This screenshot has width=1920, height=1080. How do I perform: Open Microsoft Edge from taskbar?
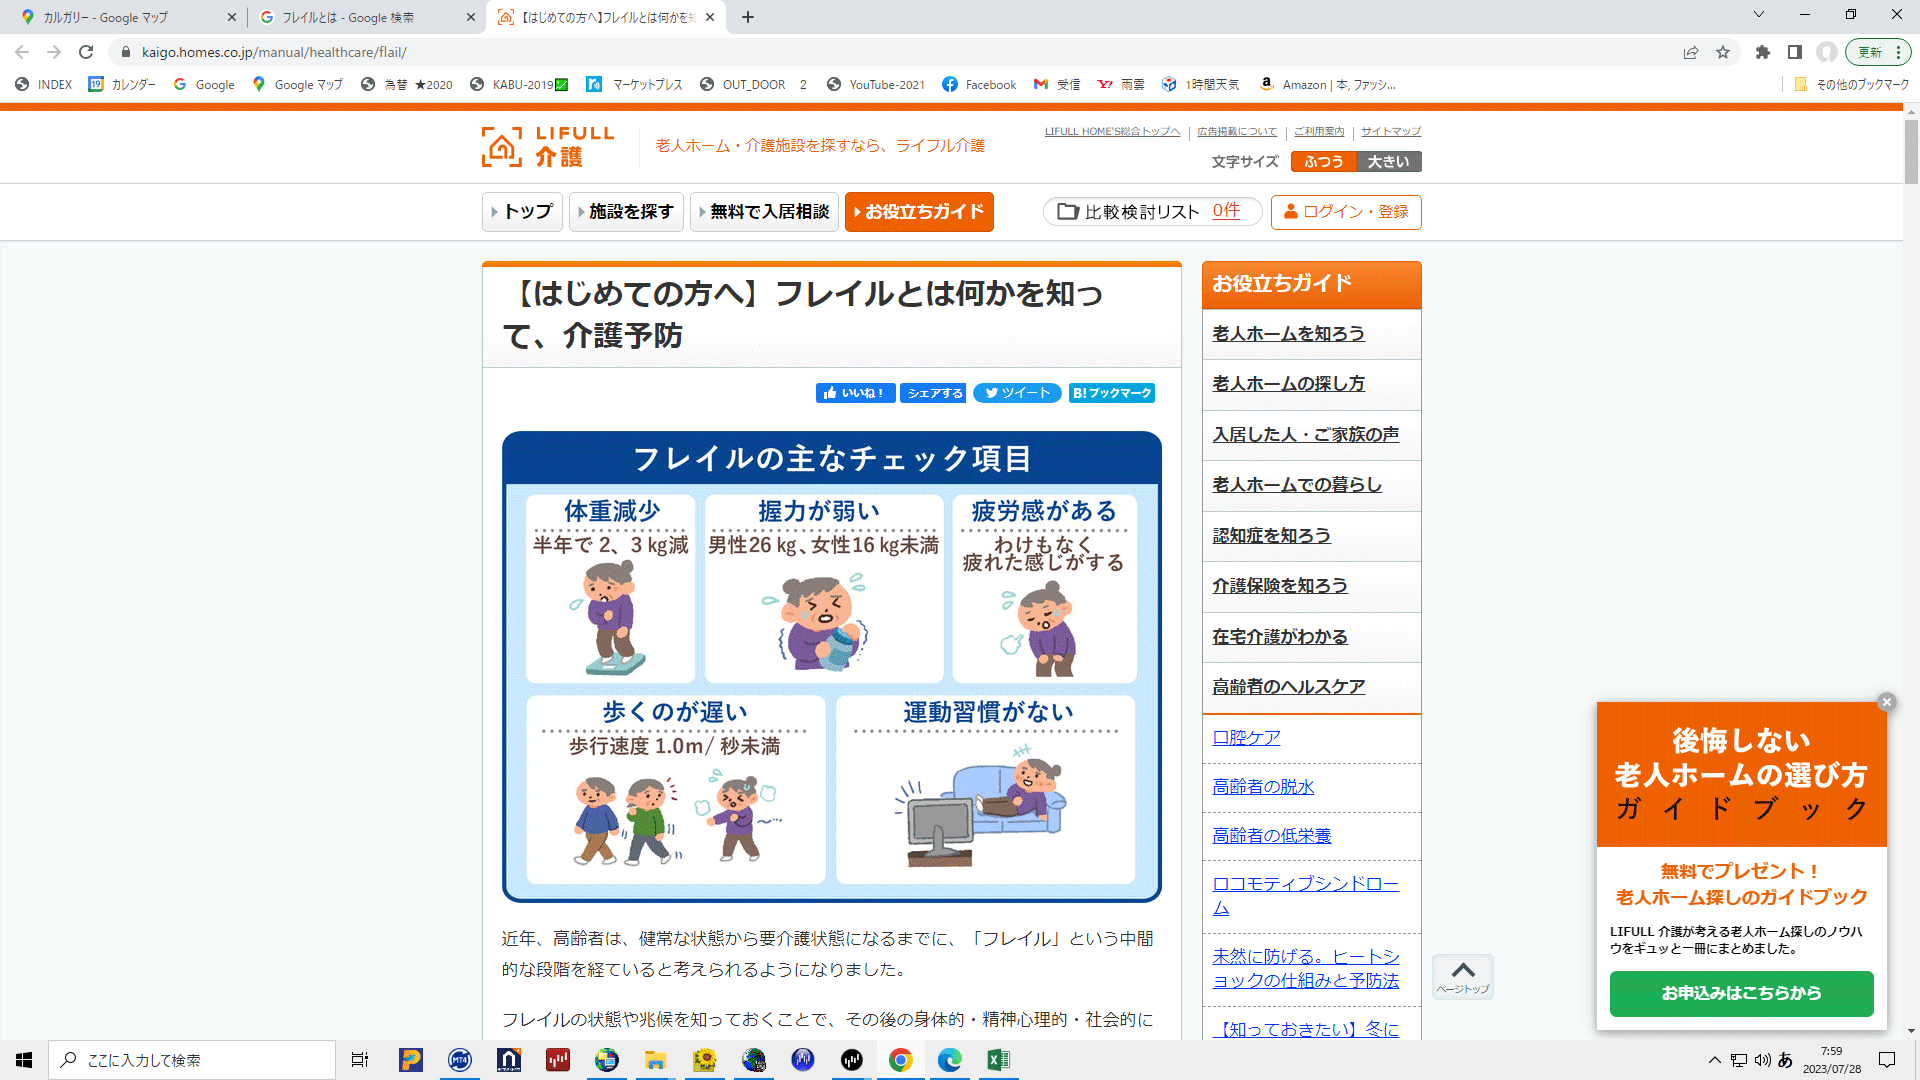coord(950,1060)
